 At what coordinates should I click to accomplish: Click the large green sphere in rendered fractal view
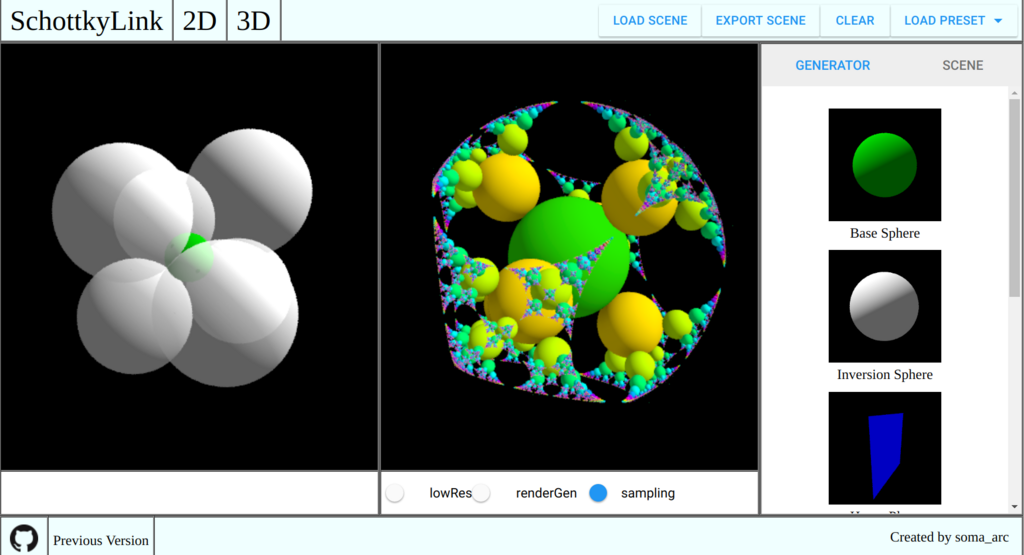coord(567,256)
